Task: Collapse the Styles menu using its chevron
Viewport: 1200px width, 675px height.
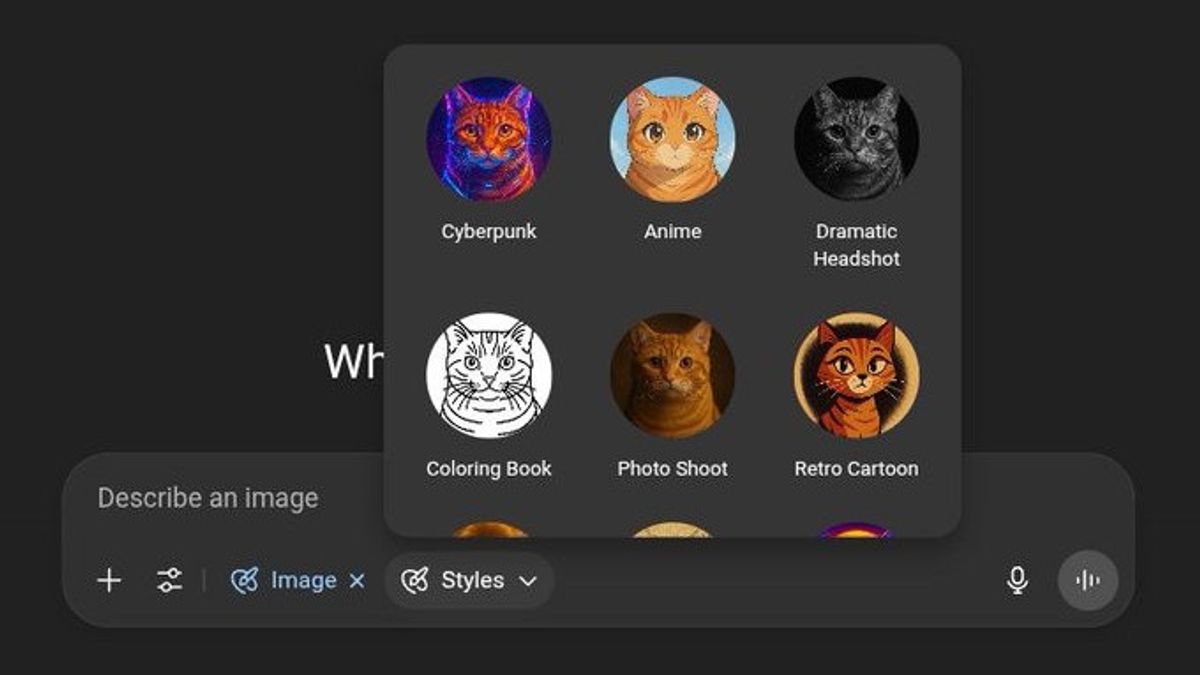Action: pyautogui.click(x=528, y=581)
